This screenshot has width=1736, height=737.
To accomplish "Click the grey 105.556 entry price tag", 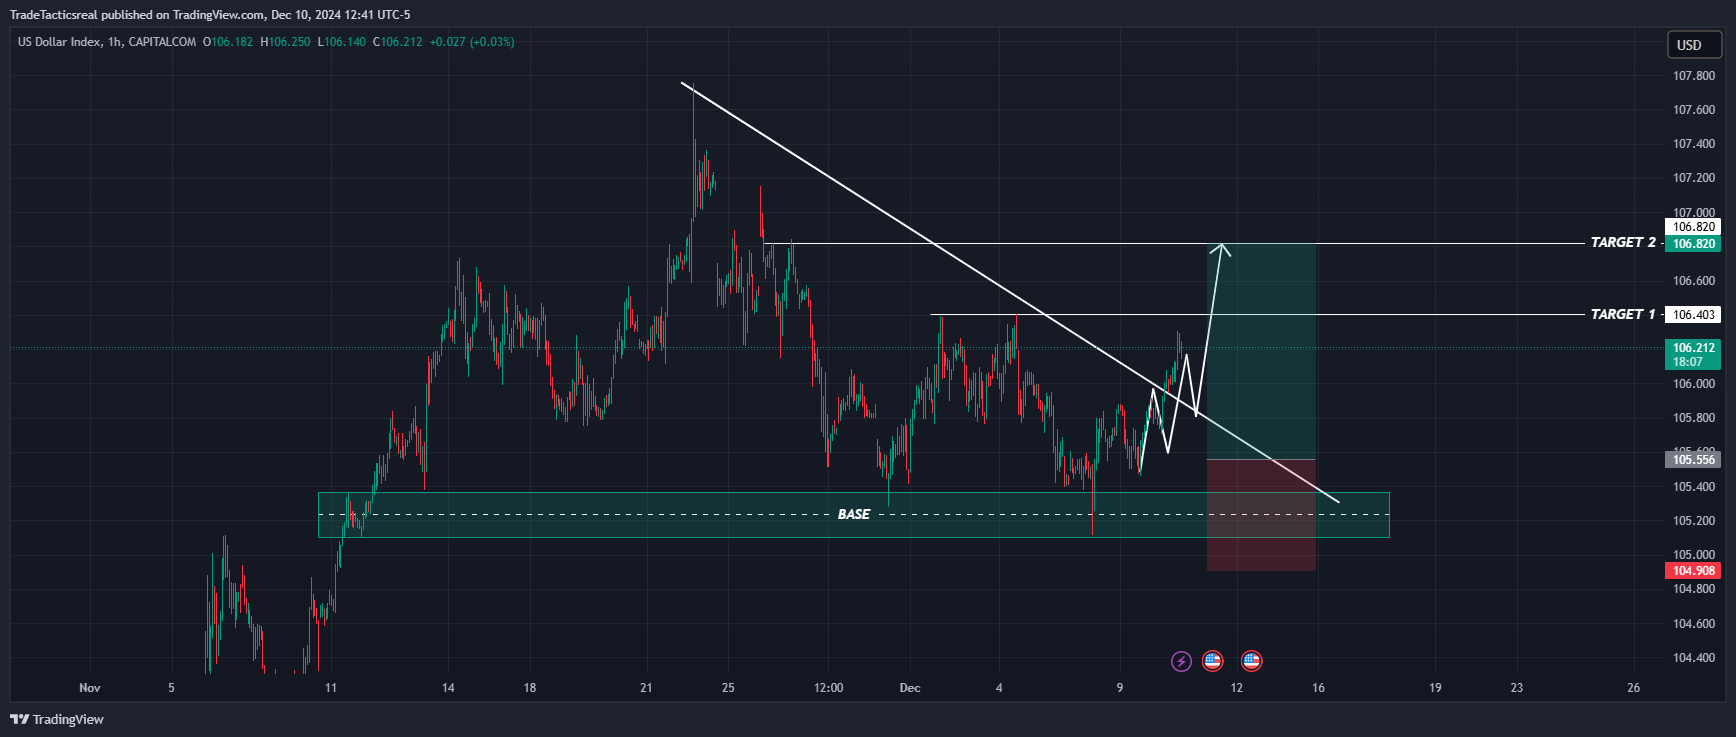I will pos(1693,460).
